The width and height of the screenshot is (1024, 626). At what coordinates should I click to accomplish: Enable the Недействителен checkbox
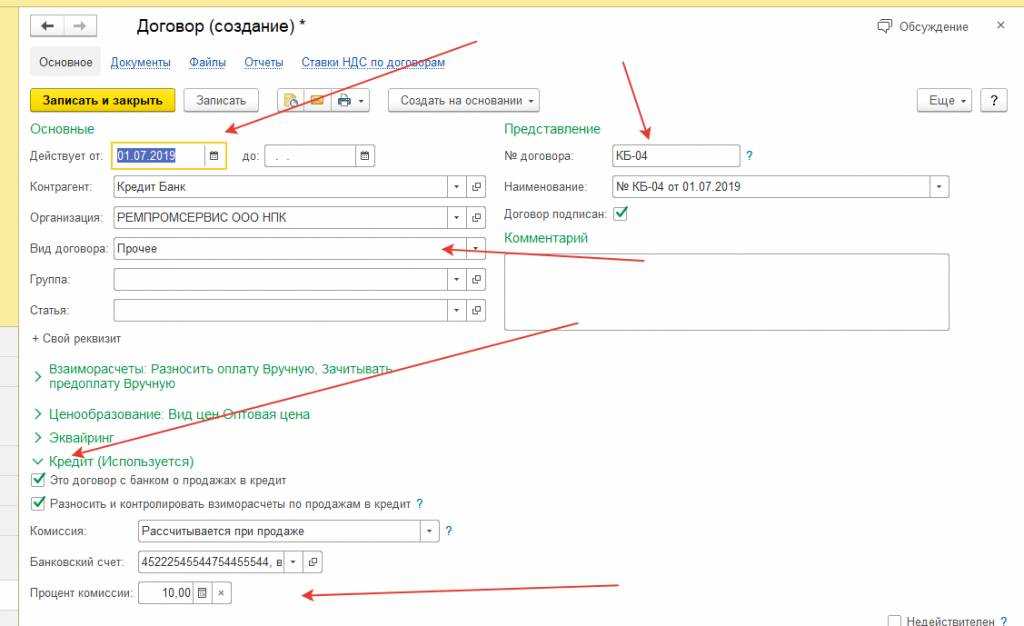tap(894, 621)
